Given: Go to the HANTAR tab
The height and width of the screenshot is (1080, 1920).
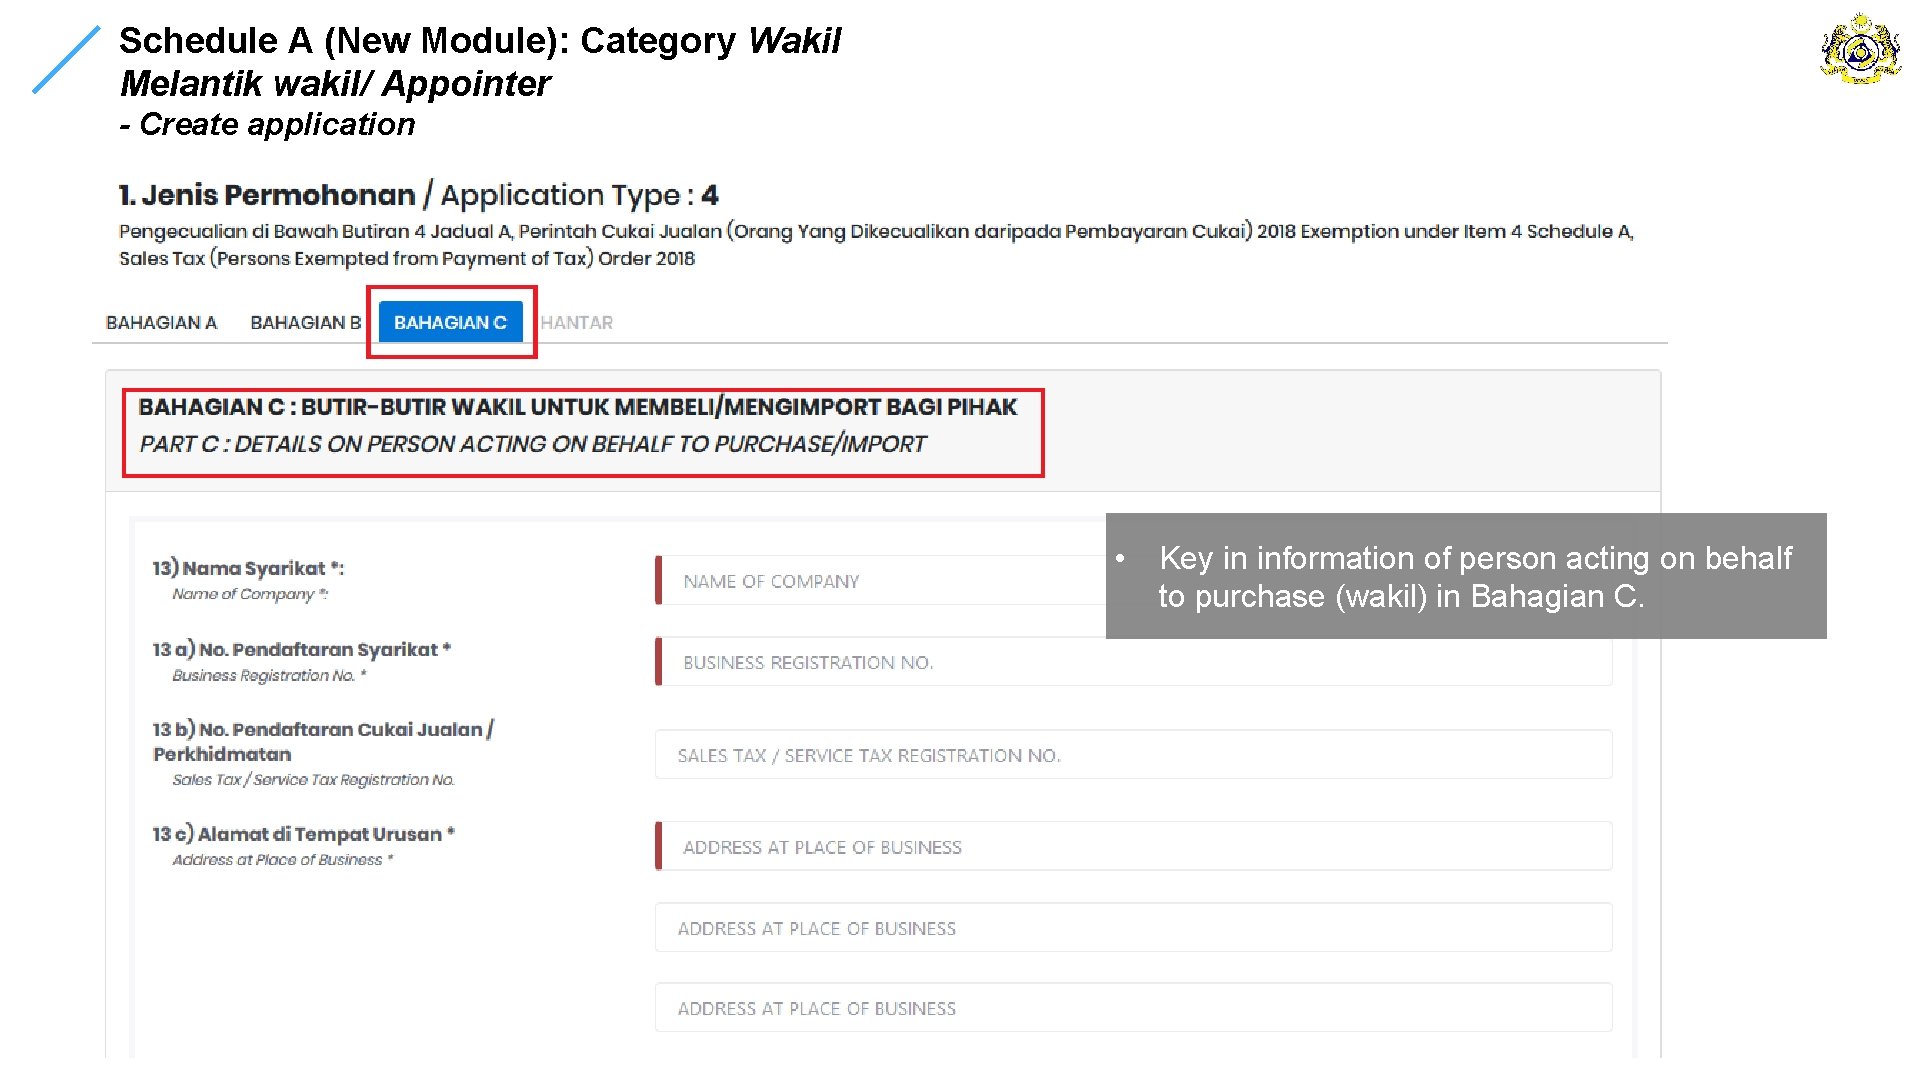Looking at the screenshot, I should [576, 323].
